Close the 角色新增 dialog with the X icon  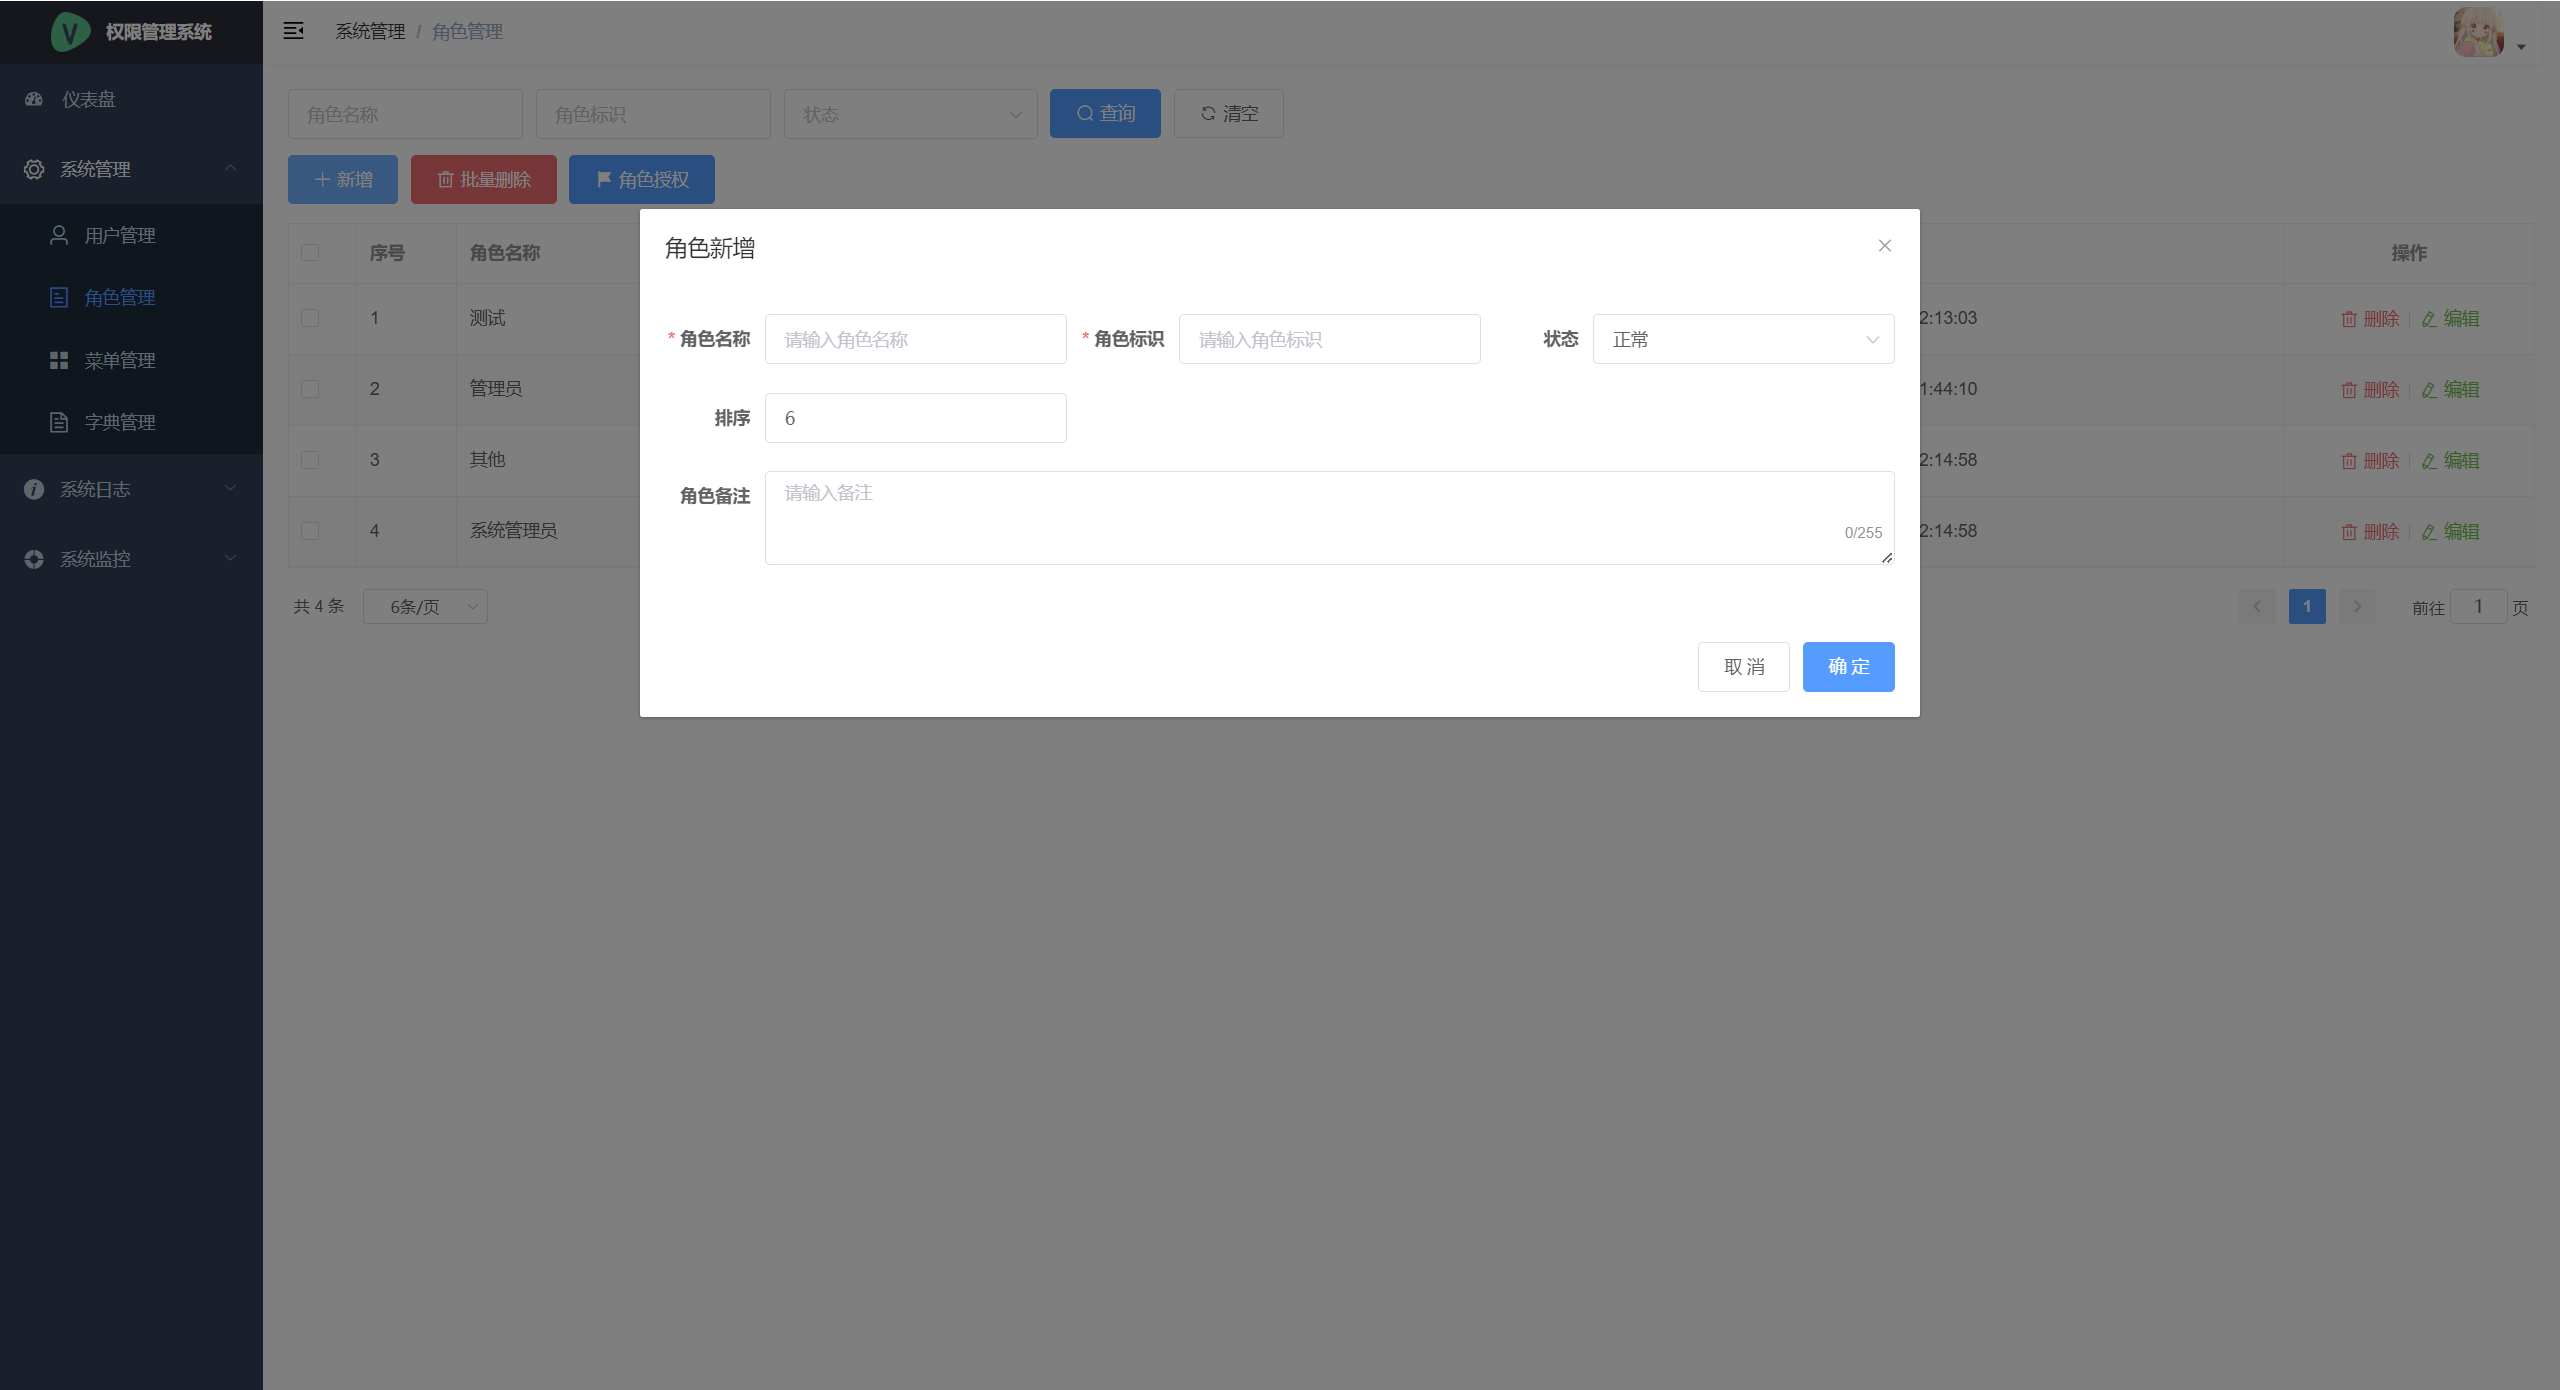[x=1884, y=246]
